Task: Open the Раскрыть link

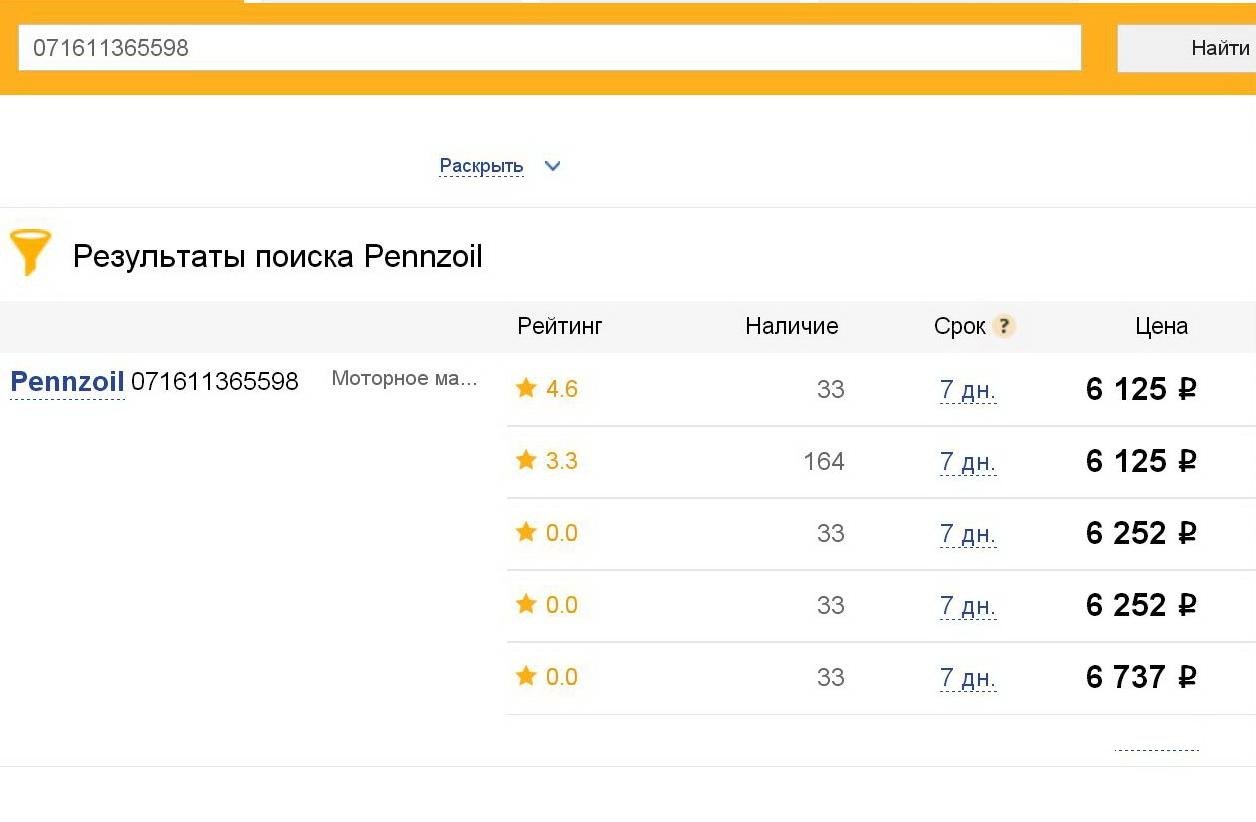Action: [x=481, y=166]
